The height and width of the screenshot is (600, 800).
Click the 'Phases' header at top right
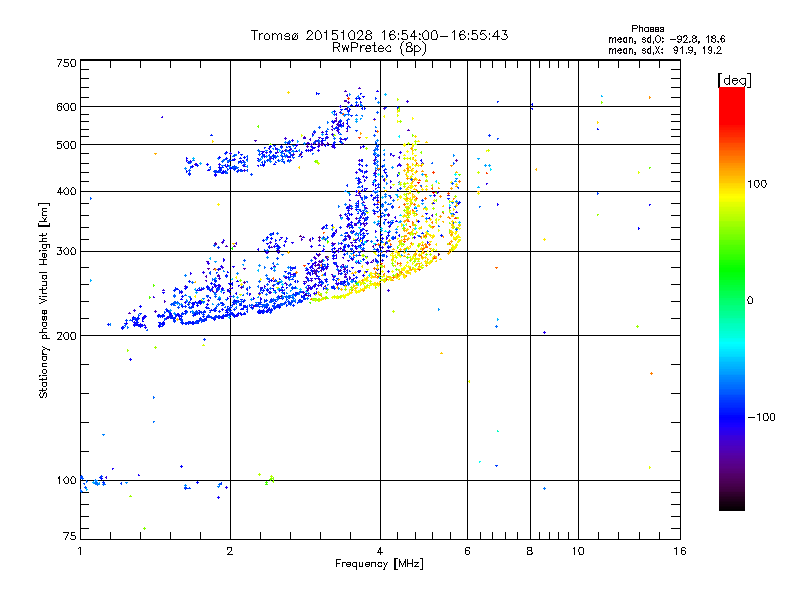[647, 29]
